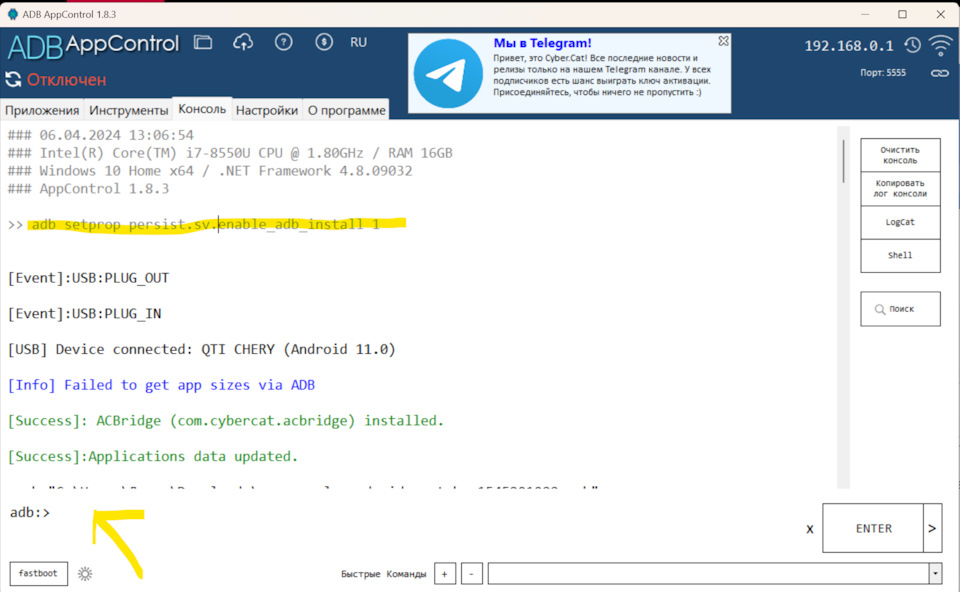This screenshot has width=960, height=592.
Task: Click the link chain icon by port
Action: [940, 73]
